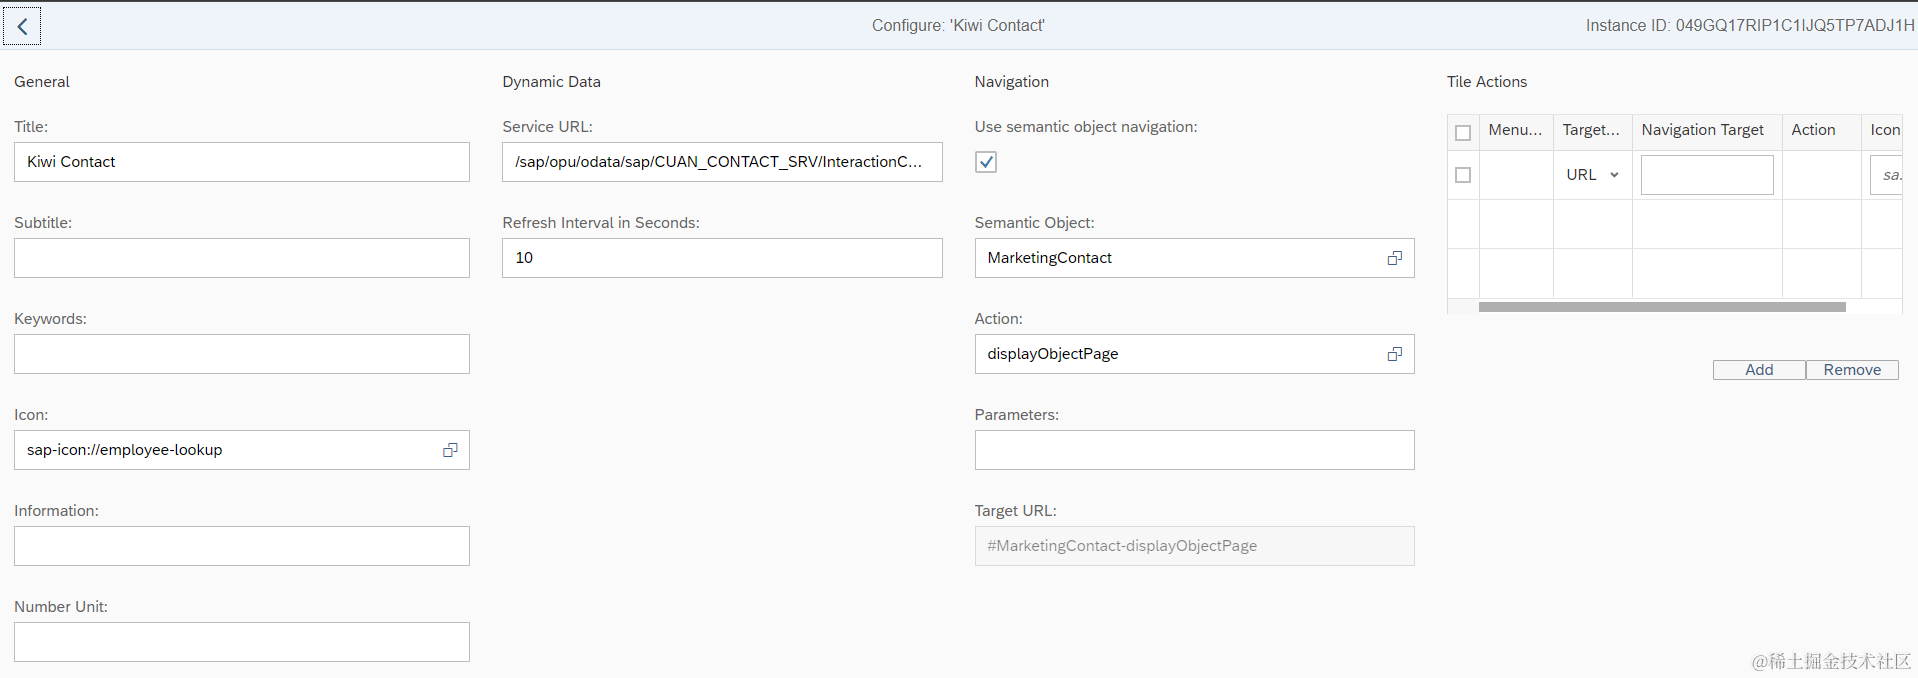Uncheck Use semantic object navigation checkbox

tap(986, 162)
